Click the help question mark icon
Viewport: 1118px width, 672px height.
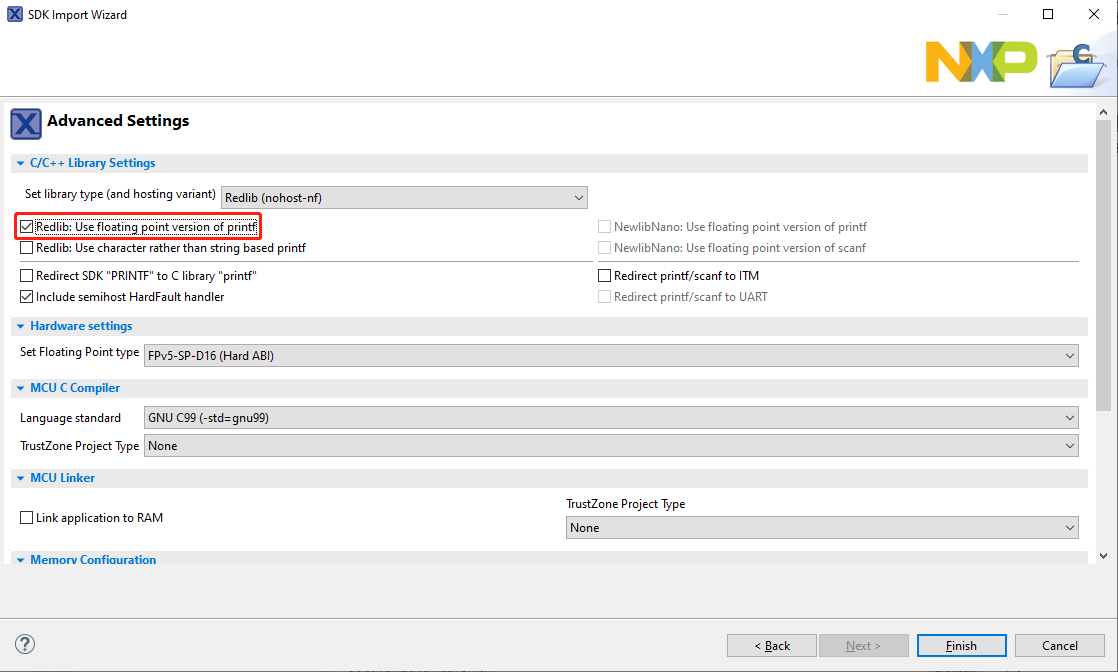coord(27,645)
